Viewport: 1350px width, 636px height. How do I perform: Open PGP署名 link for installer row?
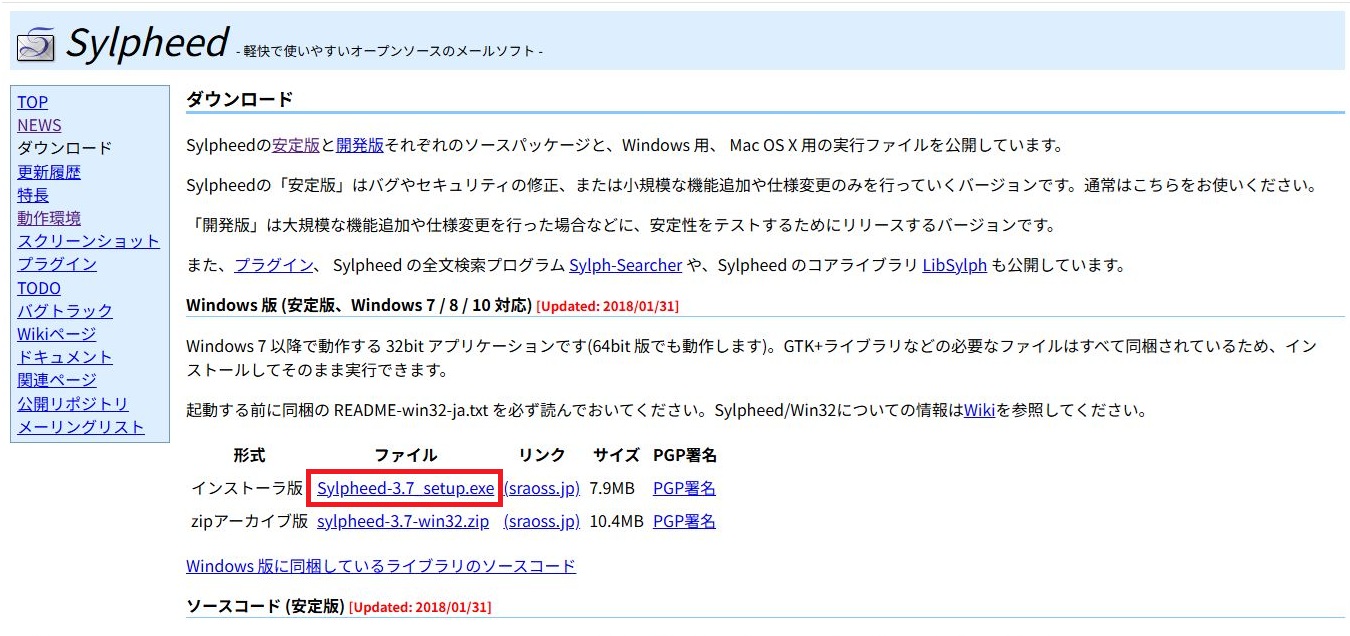pos(684,489)
